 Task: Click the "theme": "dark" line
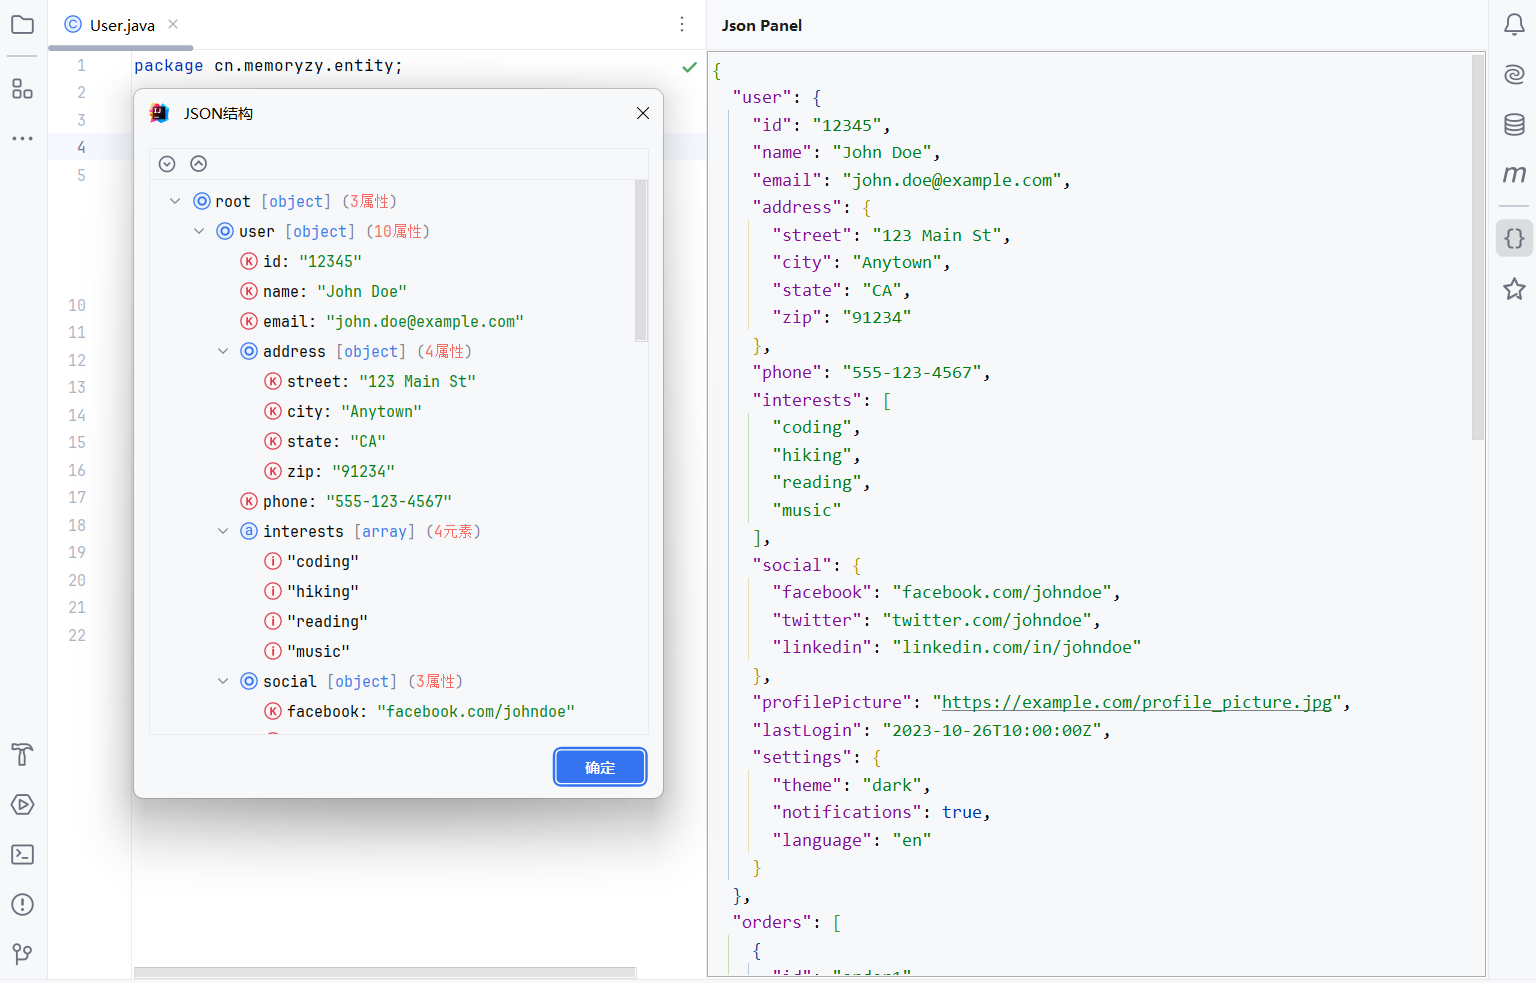[x=851, y=785]
